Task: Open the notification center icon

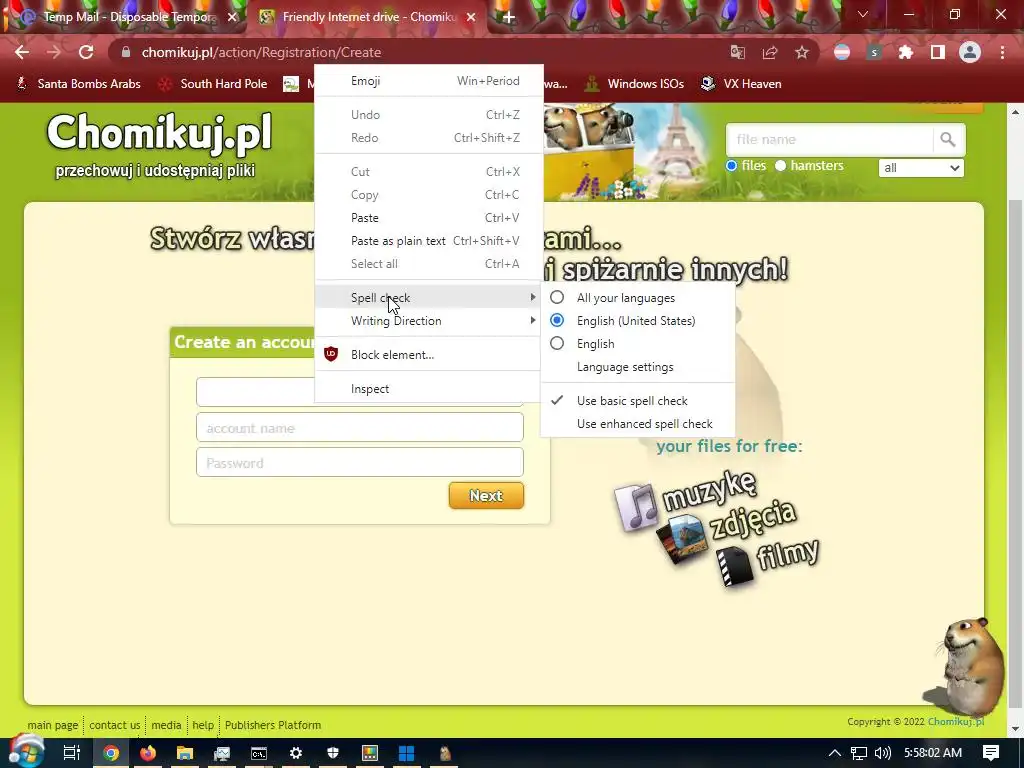Action: (x=991, y=753)
